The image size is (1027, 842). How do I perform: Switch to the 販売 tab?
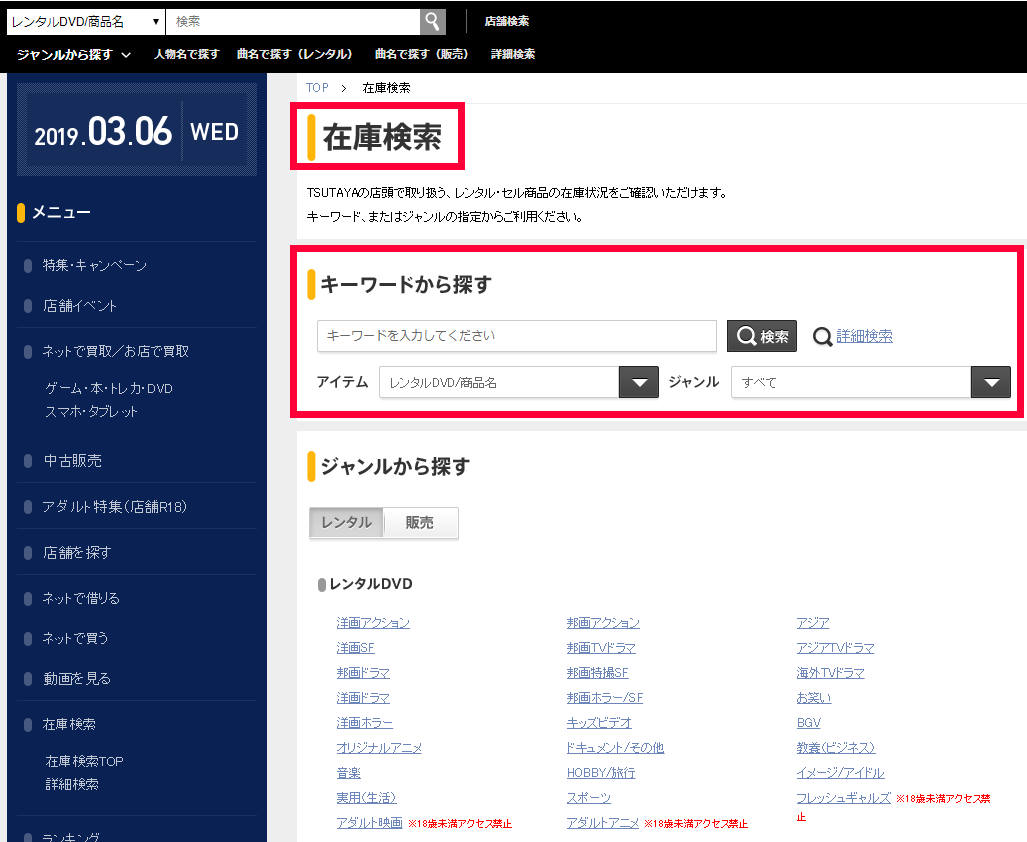[x=420, y=522]
